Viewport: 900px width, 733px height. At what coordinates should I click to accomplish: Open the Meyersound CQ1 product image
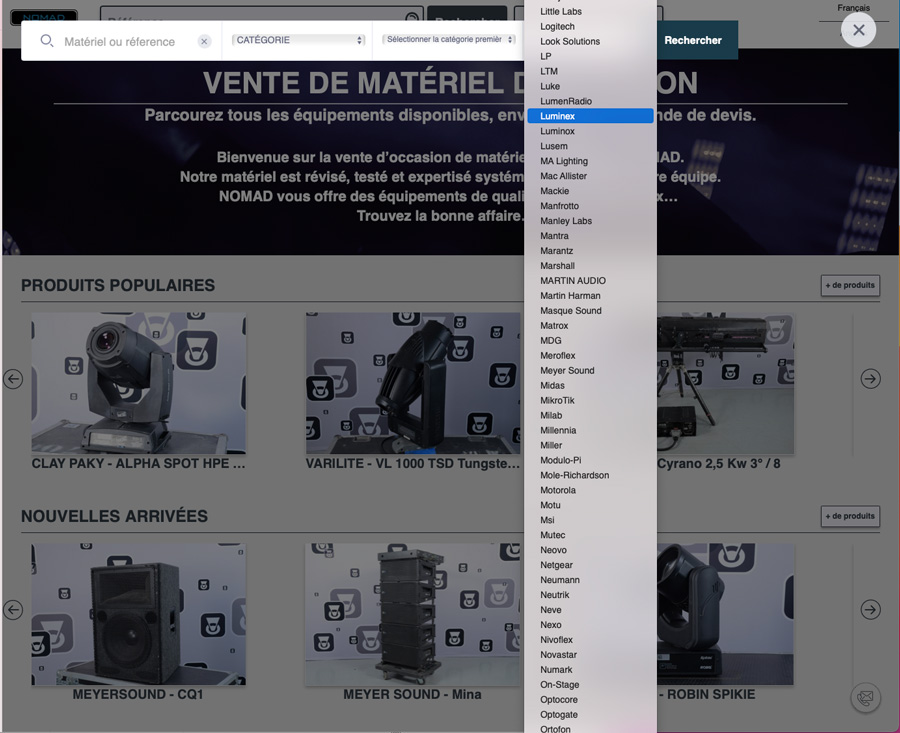coord(138,614)
